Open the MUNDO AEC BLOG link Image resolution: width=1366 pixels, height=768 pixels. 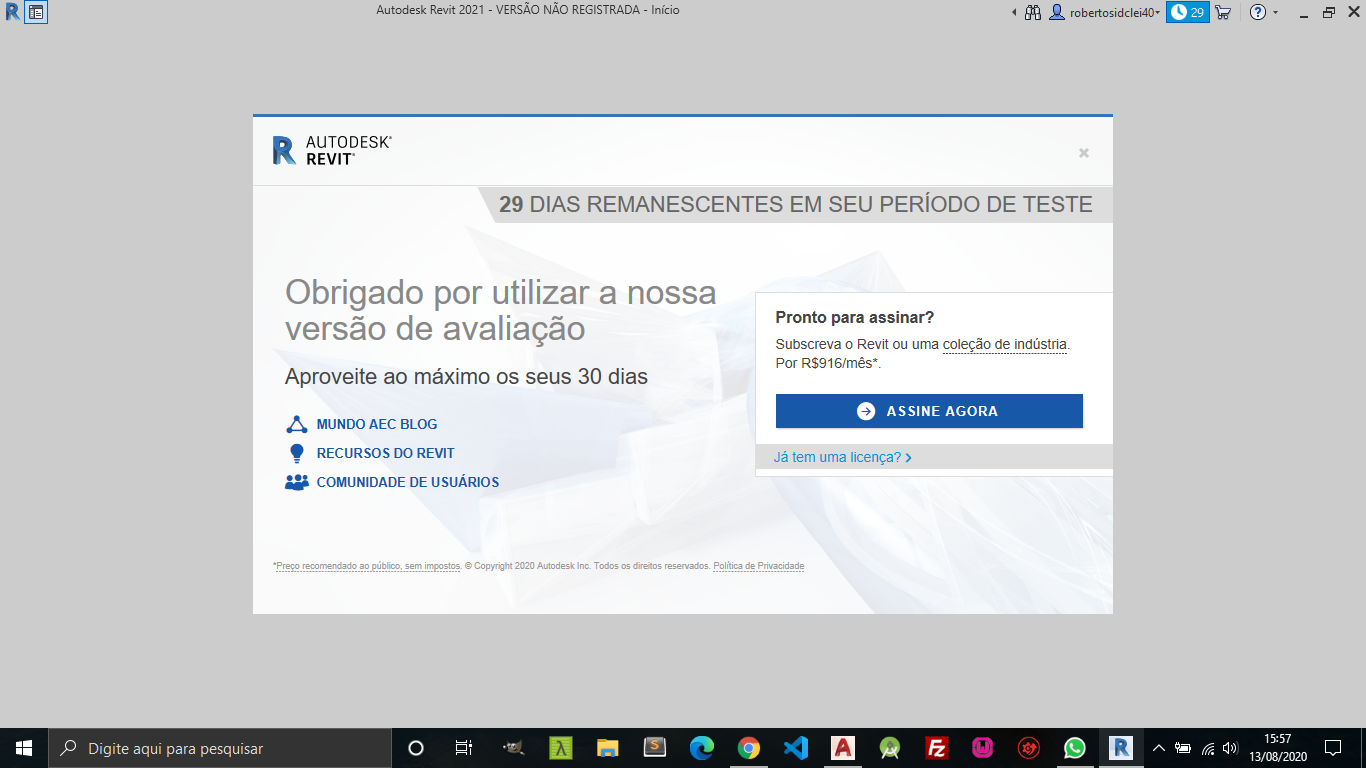377,424
